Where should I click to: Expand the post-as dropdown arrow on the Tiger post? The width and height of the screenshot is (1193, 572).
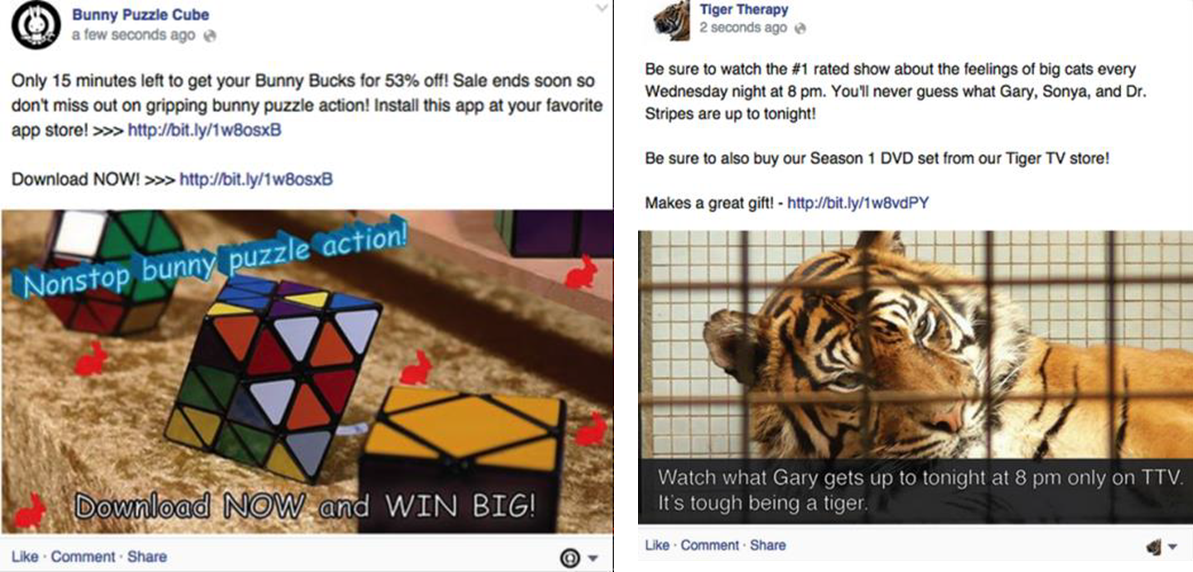click(x=1172, y=546)
